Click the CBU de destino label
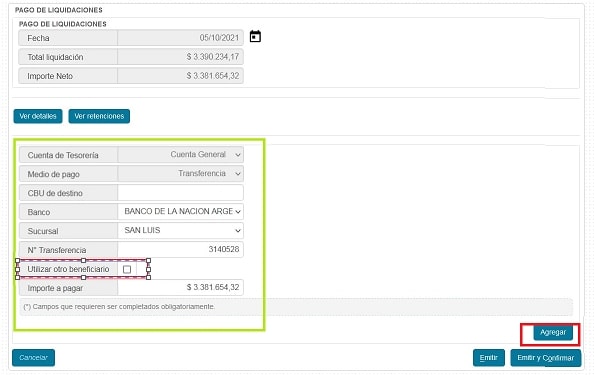 click(55, 193)
